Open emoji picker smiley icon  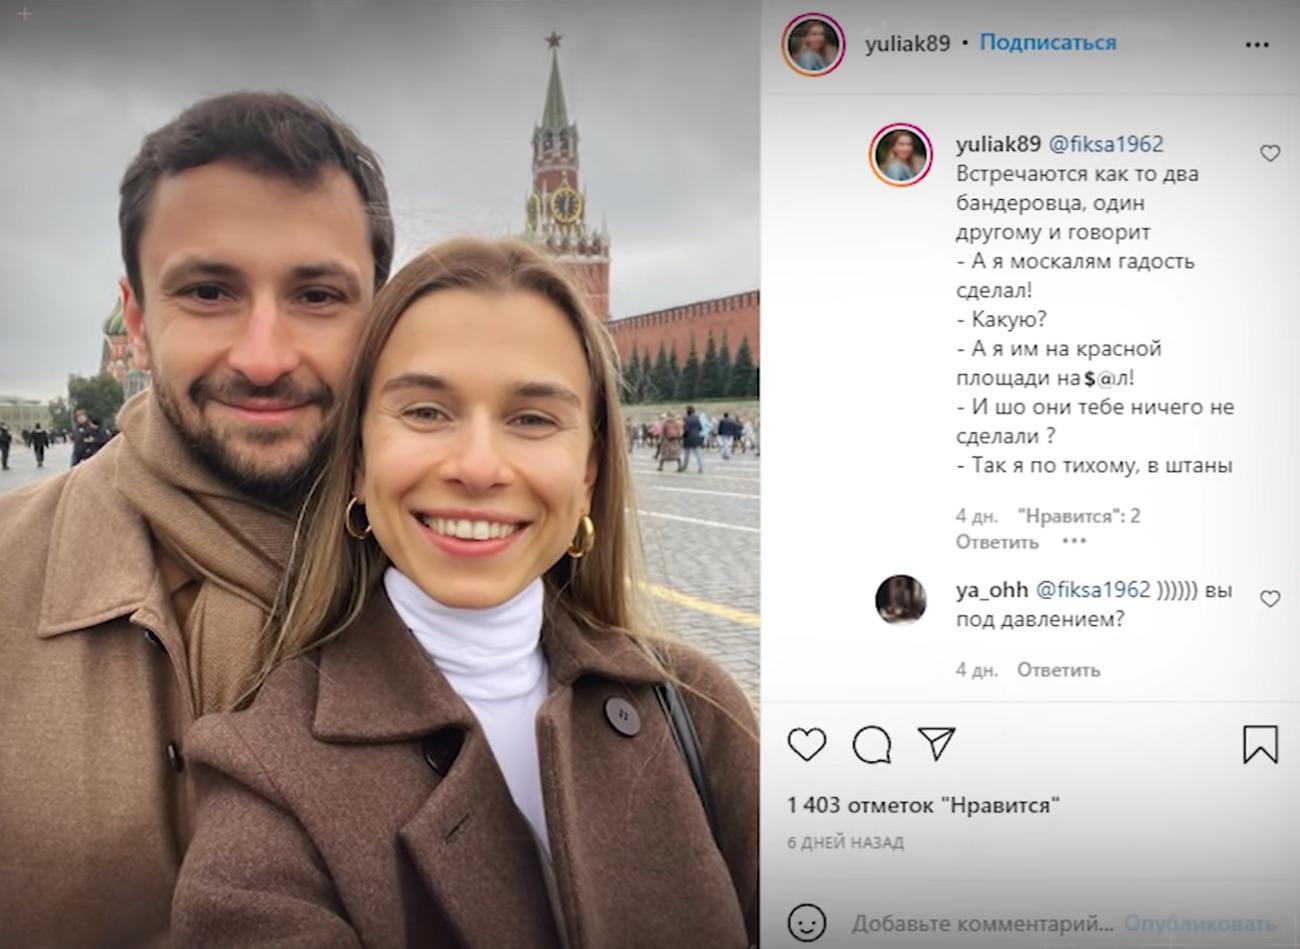(x=807, y=922)
